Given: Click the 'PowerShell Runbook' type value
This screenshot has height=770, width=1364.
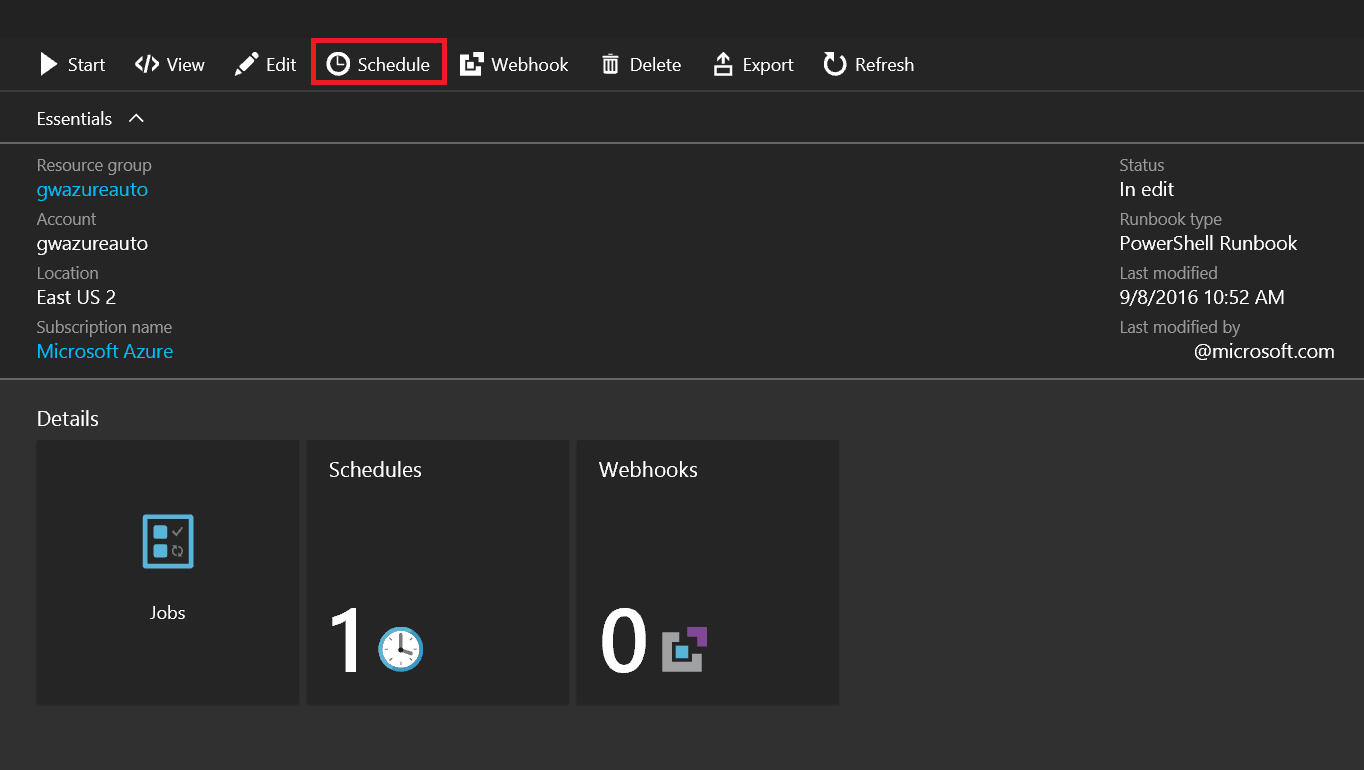Looking at the screenshot, I should [1209, 243].
